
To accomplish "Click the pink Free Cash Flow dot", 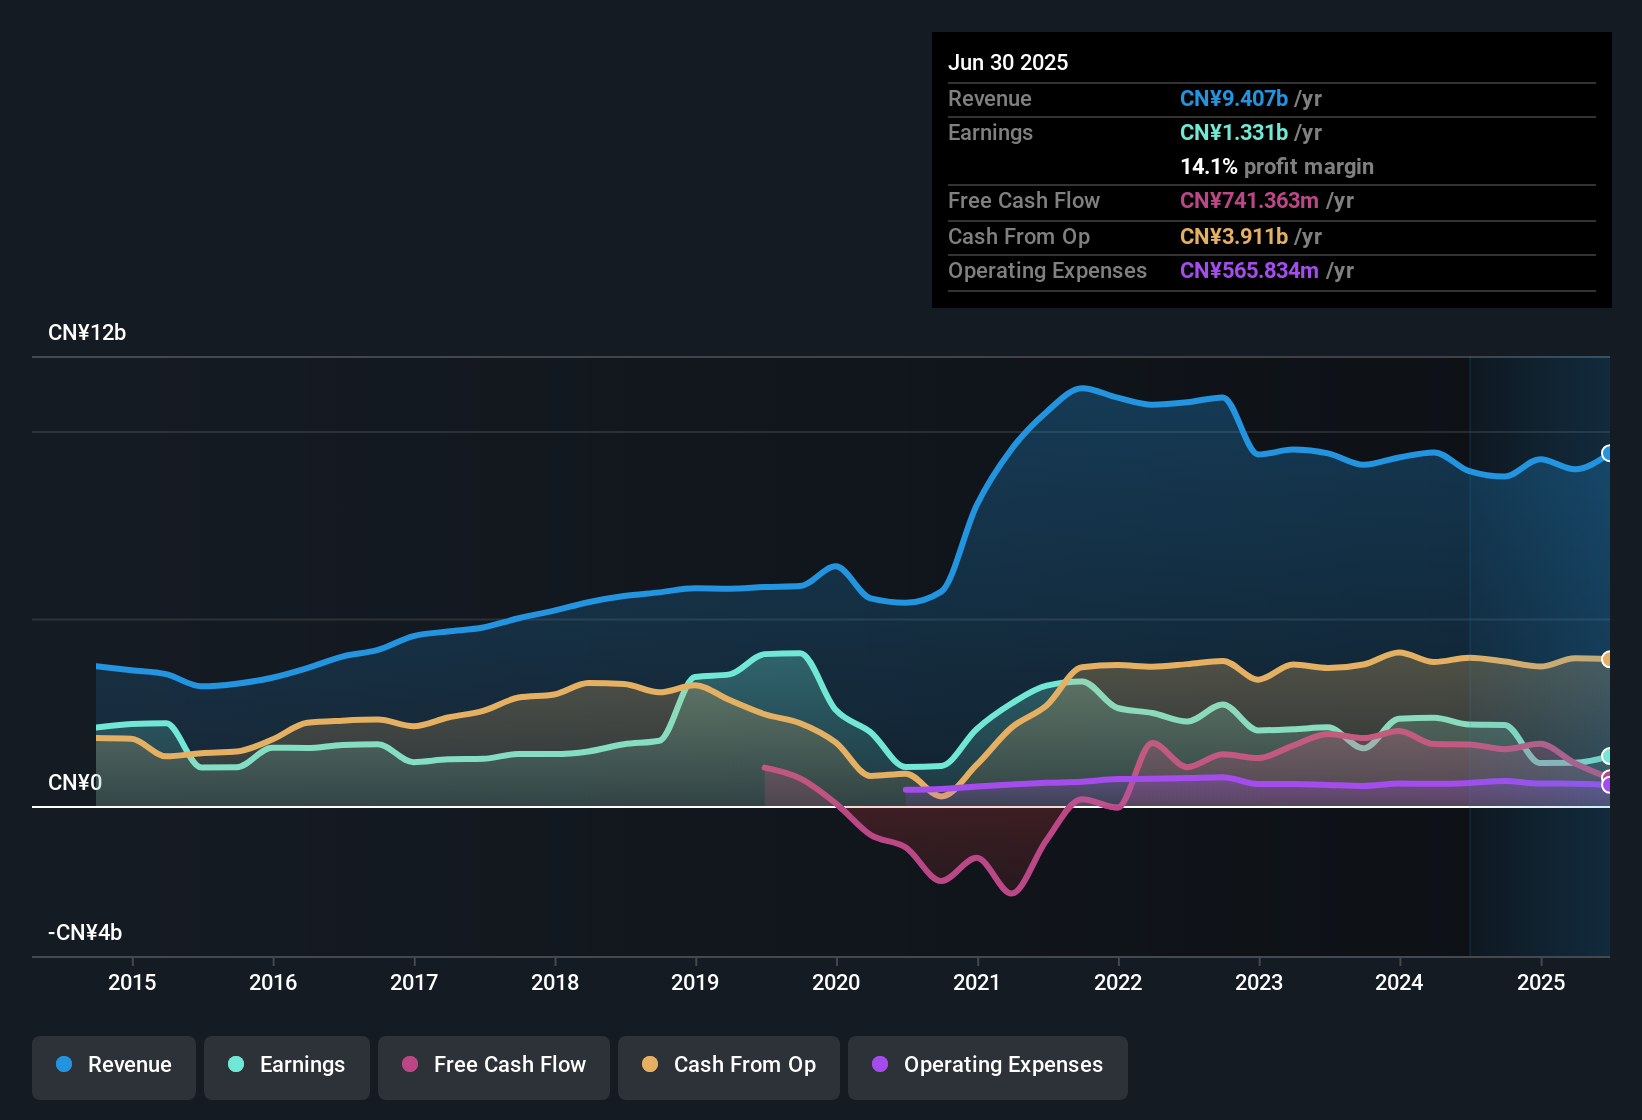I will [x=410, y=1065].
